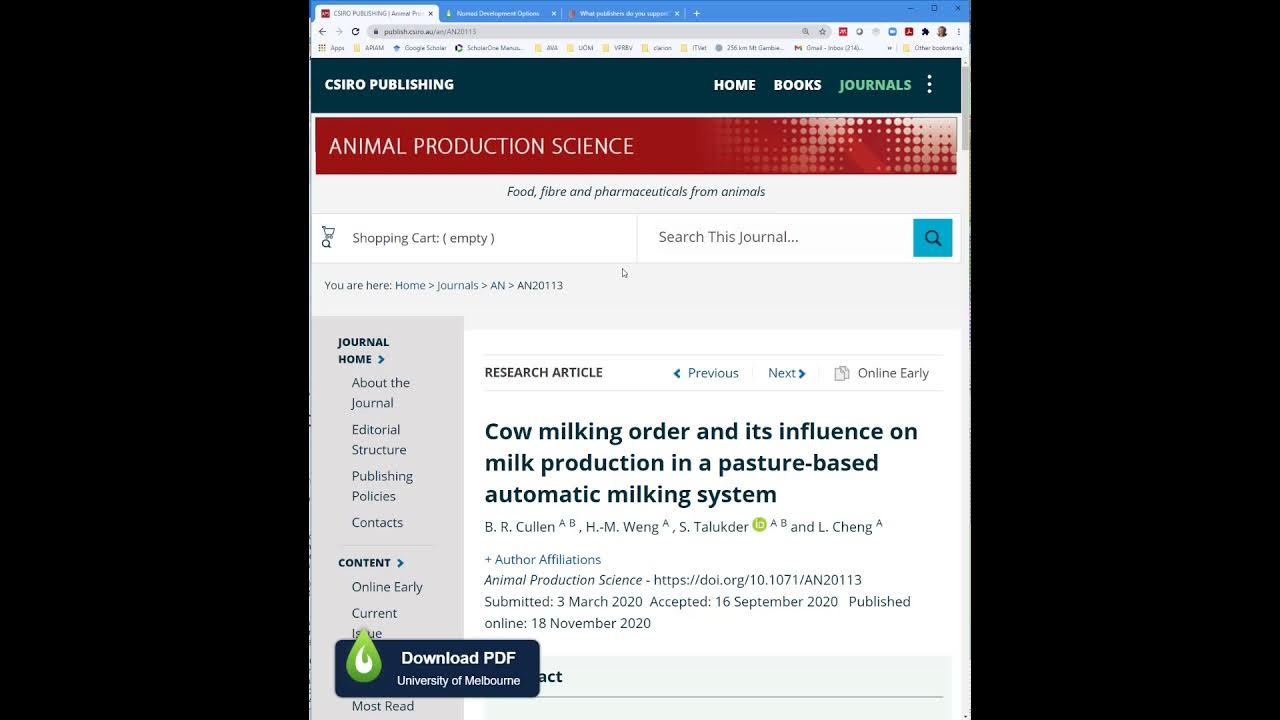Open the Extensions puzzle-piece icon
Image resolution: width=1280 pixels, height=720 pixels.
click(925, 31)
